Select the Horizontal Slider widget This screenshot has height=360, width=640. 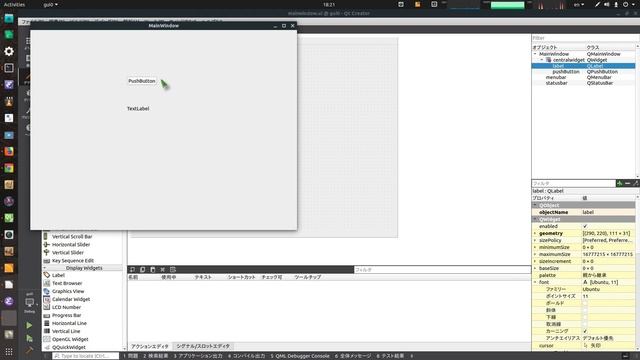(67, 244)
